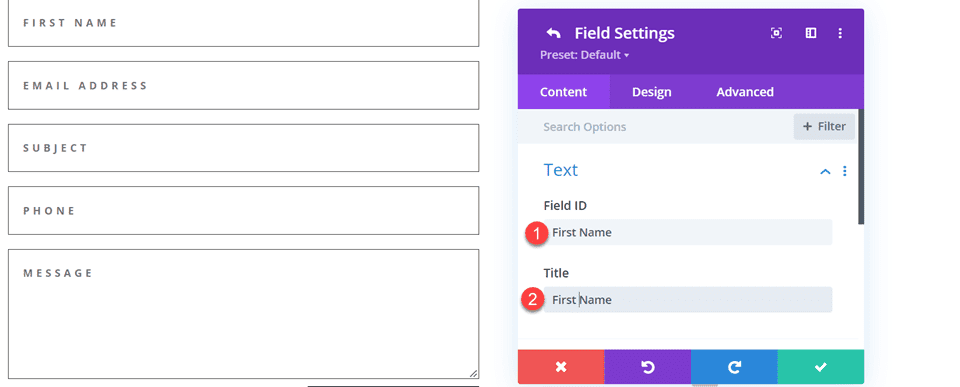
Task: Open the Preset: Default dropdown
Action: (x=585, y=54)
